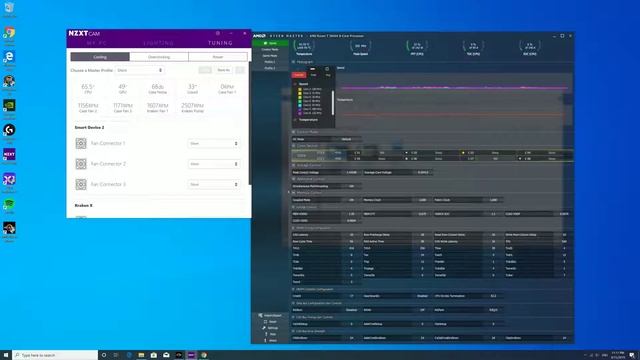Viewport: 640px width, 360px height.
Task: Select Game Mode in Ryzen Master
Action: pyautogui.click(x=270, y=56)
